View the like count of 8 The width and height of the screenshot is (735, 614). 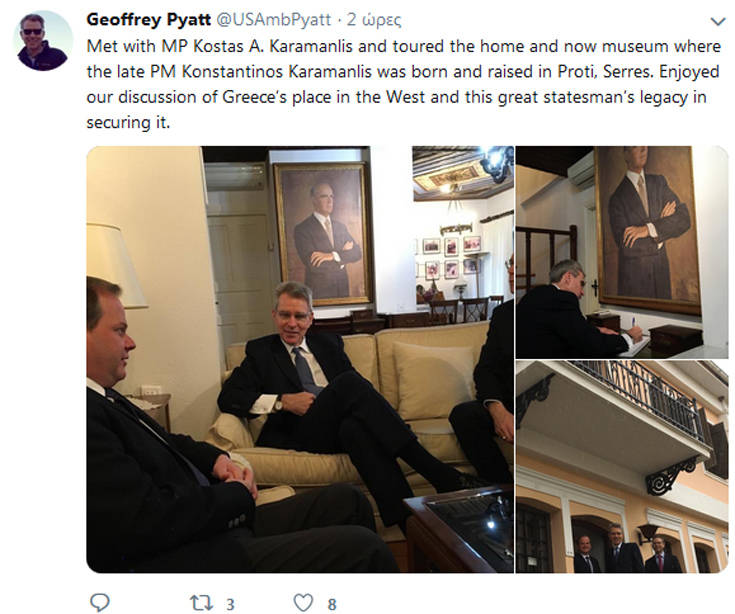(332, 603)
